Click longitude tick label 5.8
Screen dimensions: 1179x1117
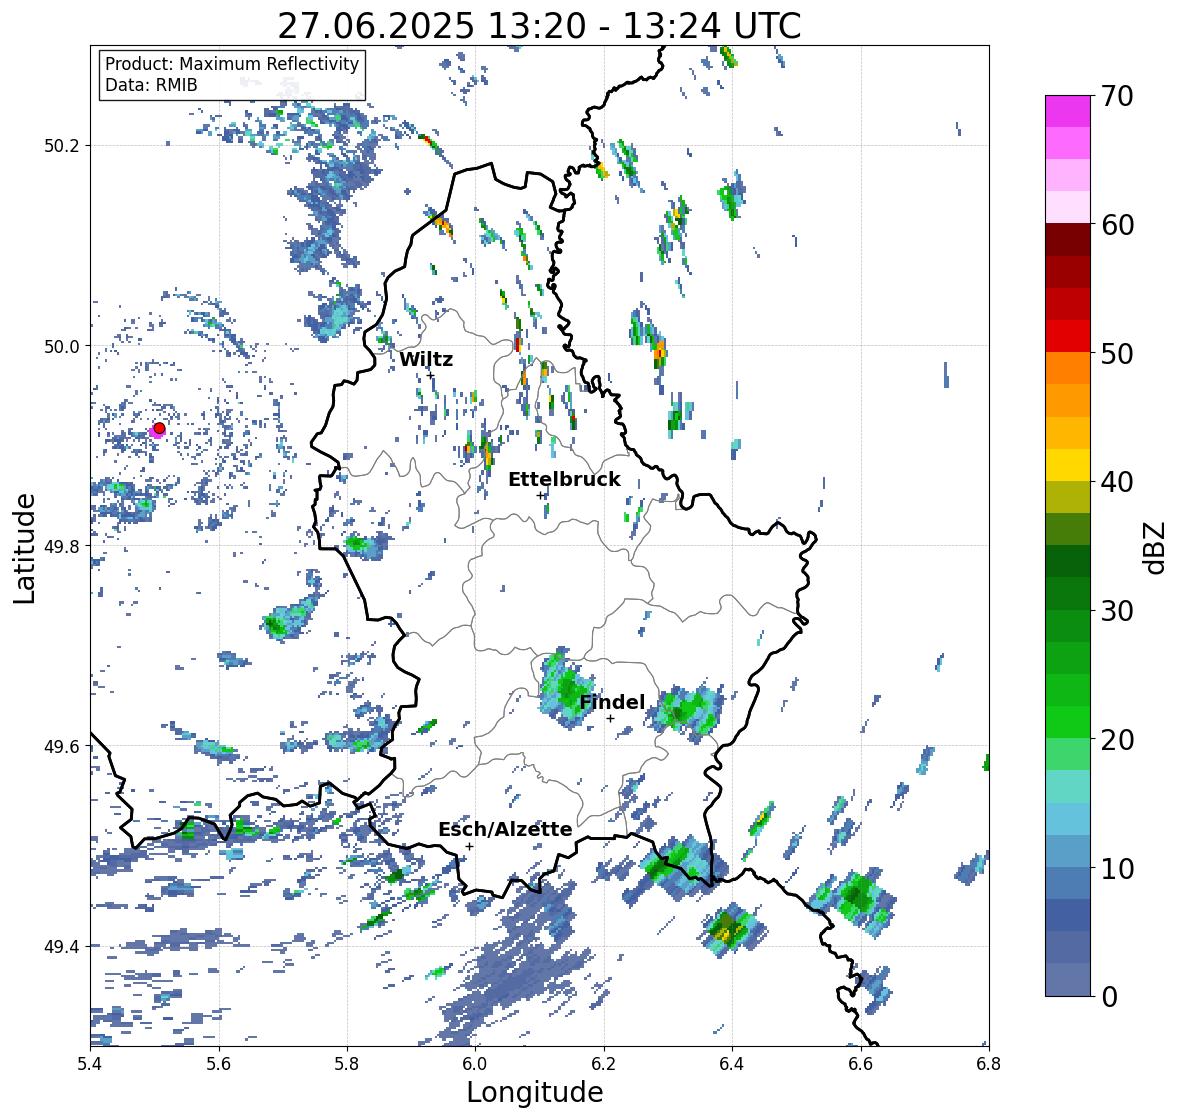point(347,1064)
